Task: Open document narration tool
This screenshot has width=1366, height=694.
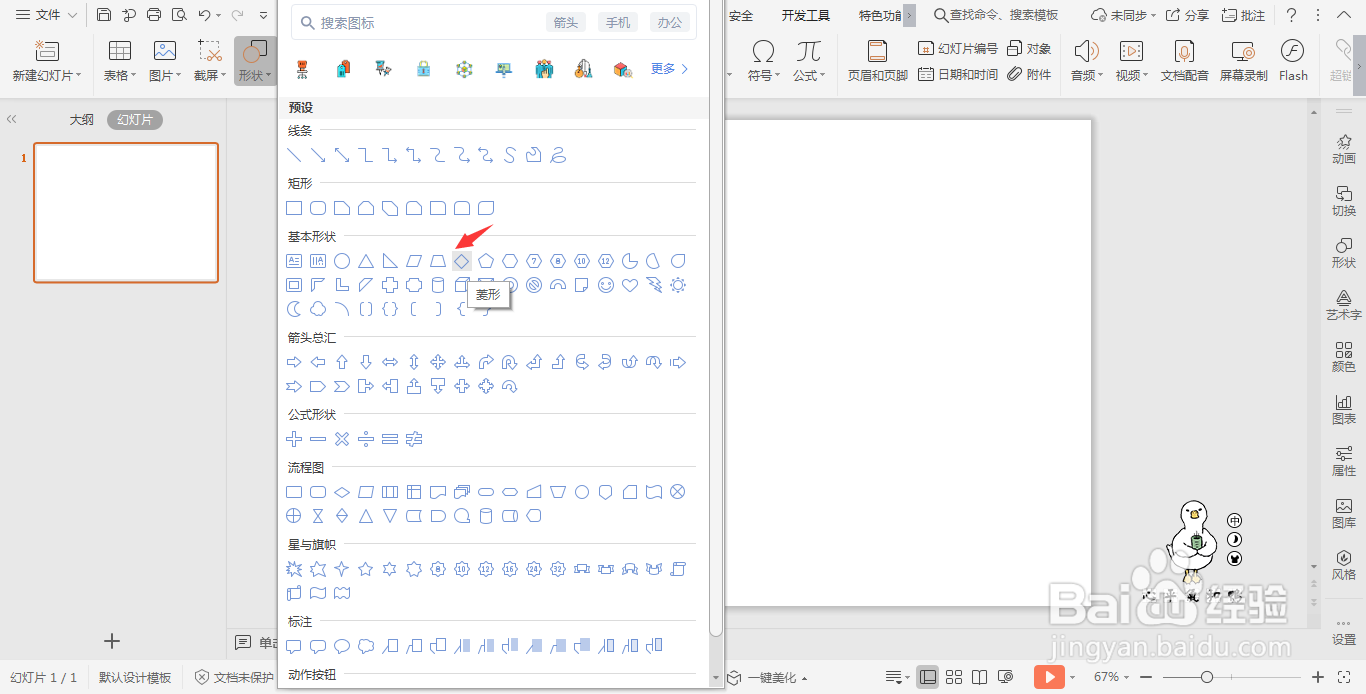Action: 1184,61
